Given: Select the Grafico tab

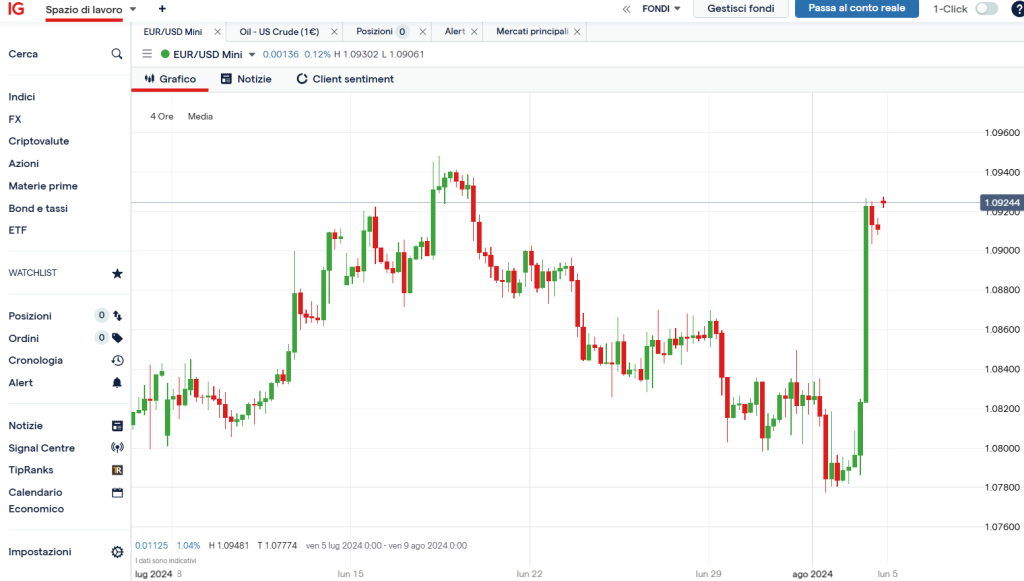Looking at the screenshot, I should (x=170, y=79).
